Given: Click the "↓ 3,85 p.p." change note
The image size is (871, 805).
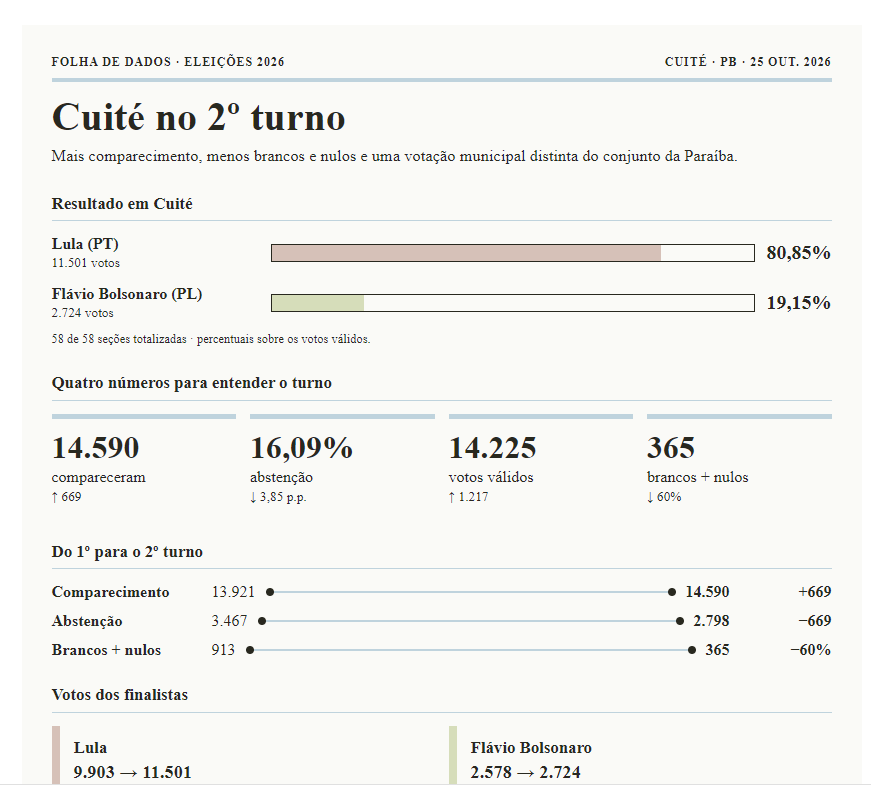Looking at the screenshot, I should coord(278,497).
